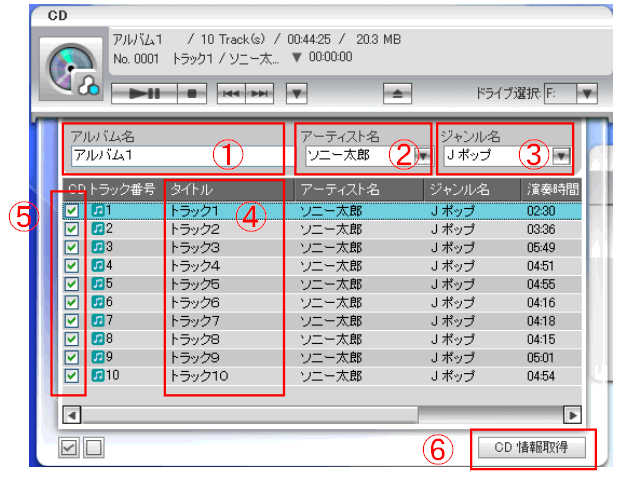Eject the CD from the drive
Viewport: 620px width, 477px height.
397,94
